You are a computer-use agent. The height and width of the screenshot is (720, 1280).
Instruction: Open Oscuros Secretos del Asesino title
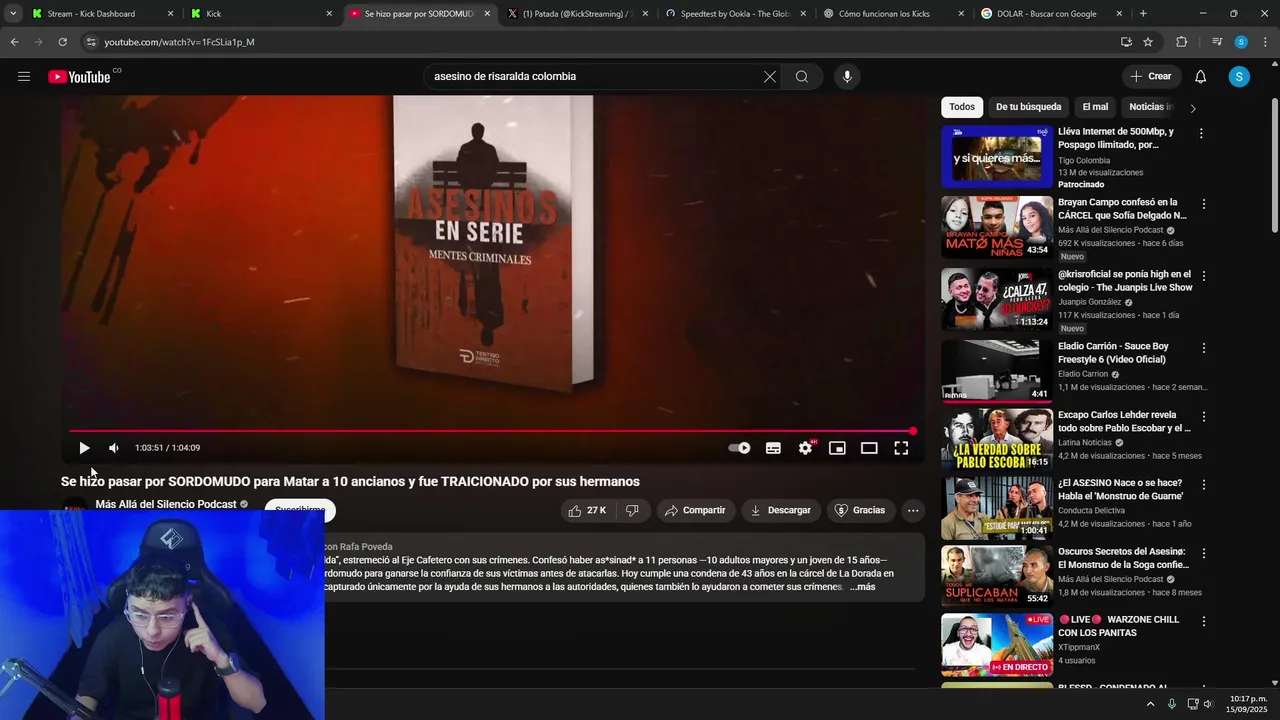pos(1122,558)
